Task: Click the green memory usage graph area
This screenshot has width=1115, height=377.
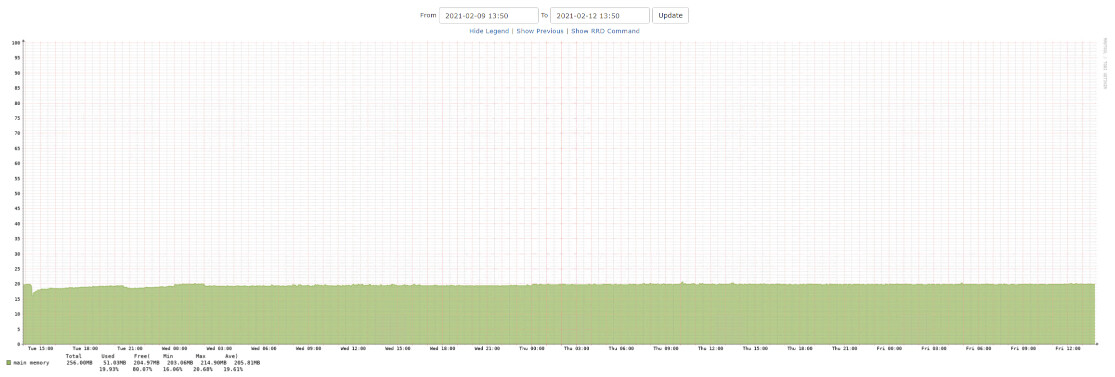Action: (x=559, y=314)
